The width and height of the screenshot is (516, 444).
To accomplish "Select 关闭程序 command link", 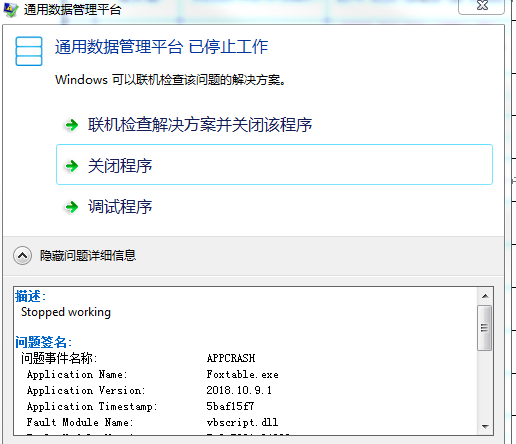I will pyautogui.click(x=274, y=164).
